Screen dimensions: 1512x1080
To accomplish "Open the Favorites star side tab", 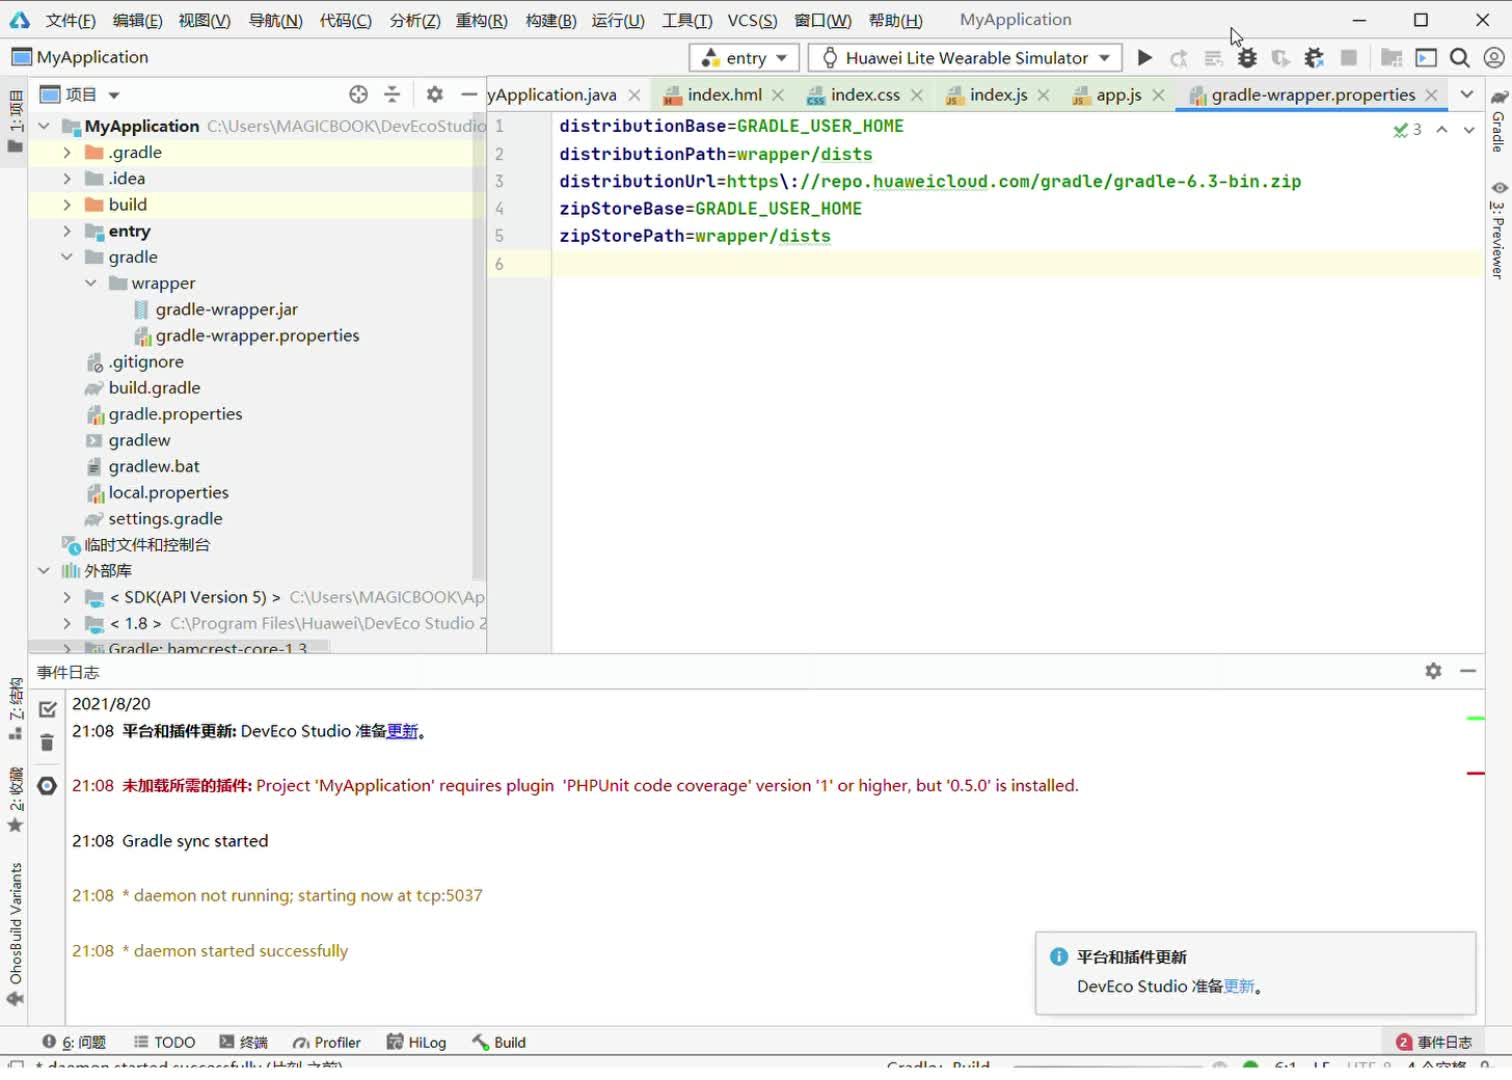I will click(x=15, y=800).
